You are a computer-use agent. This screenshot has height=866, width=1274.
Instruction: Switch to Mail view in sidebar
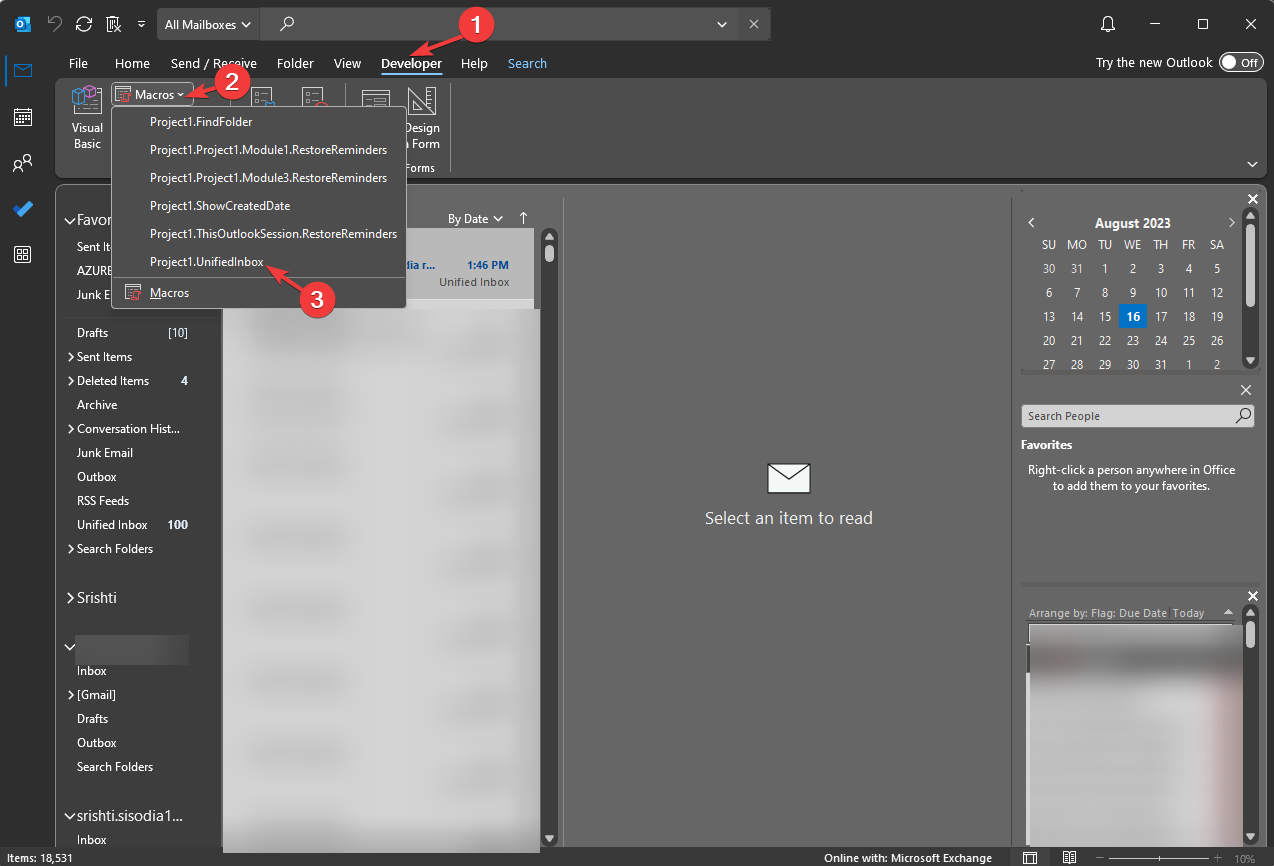pos(22,70)
